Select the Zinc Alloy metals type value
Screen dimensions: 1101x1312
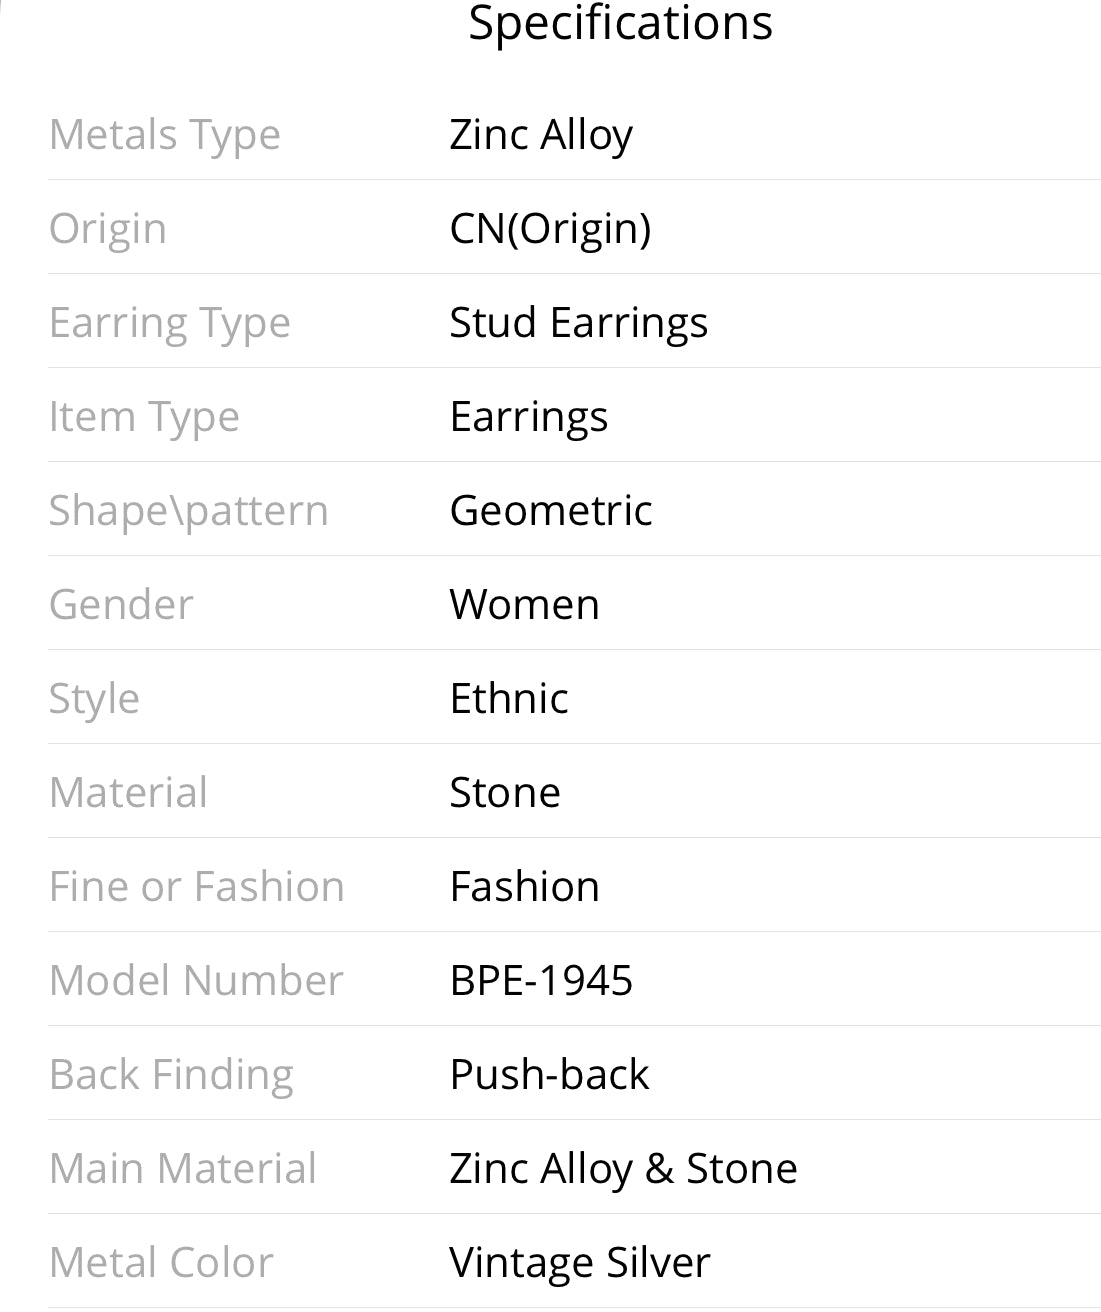541,136
